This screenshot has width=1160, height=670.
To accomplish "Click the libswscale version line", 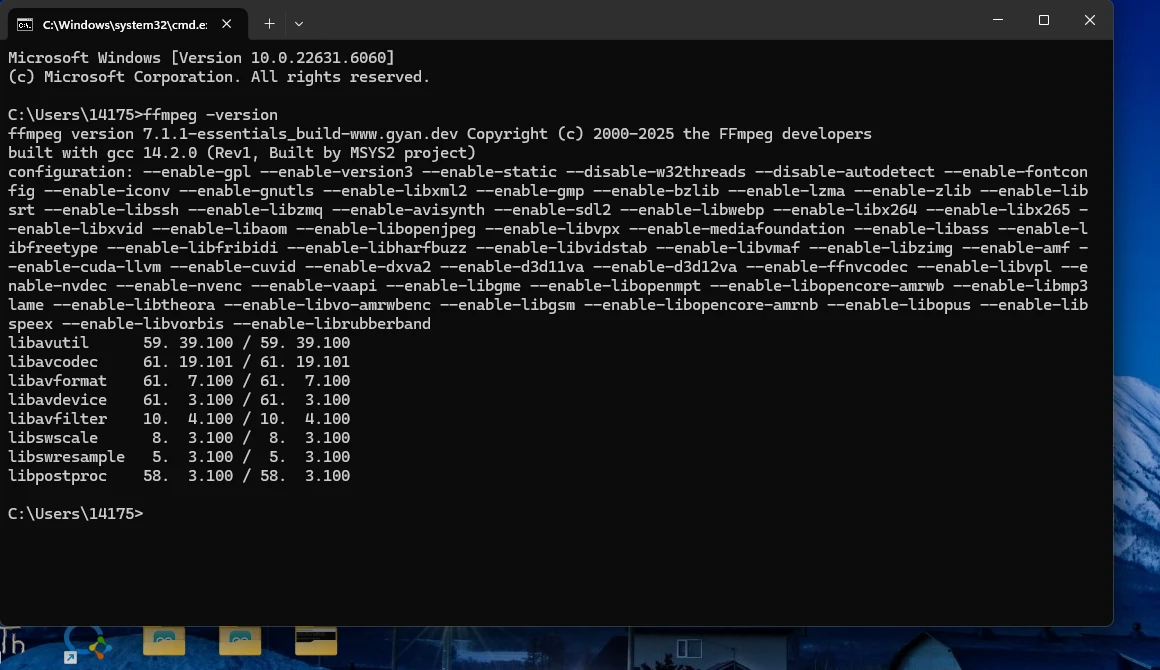I will point(179,438).
